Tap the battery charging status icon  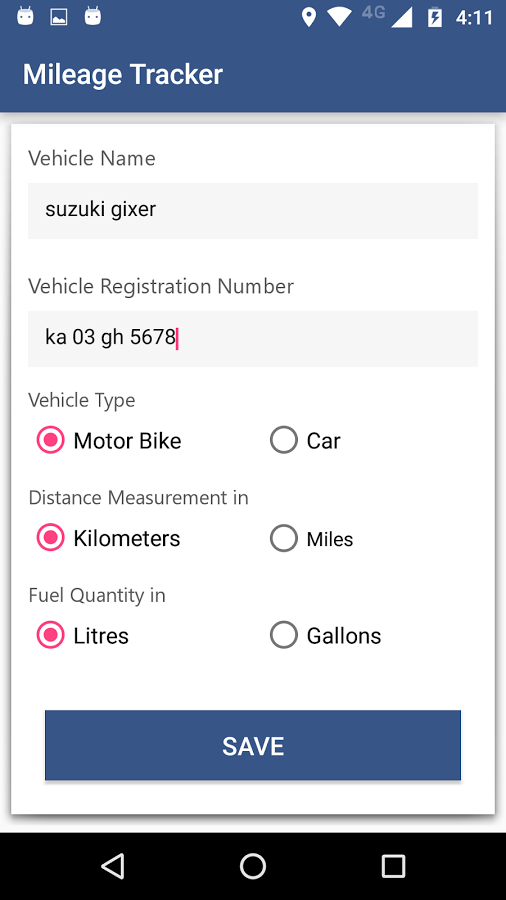pyautogui.click(x=435, y=18)
